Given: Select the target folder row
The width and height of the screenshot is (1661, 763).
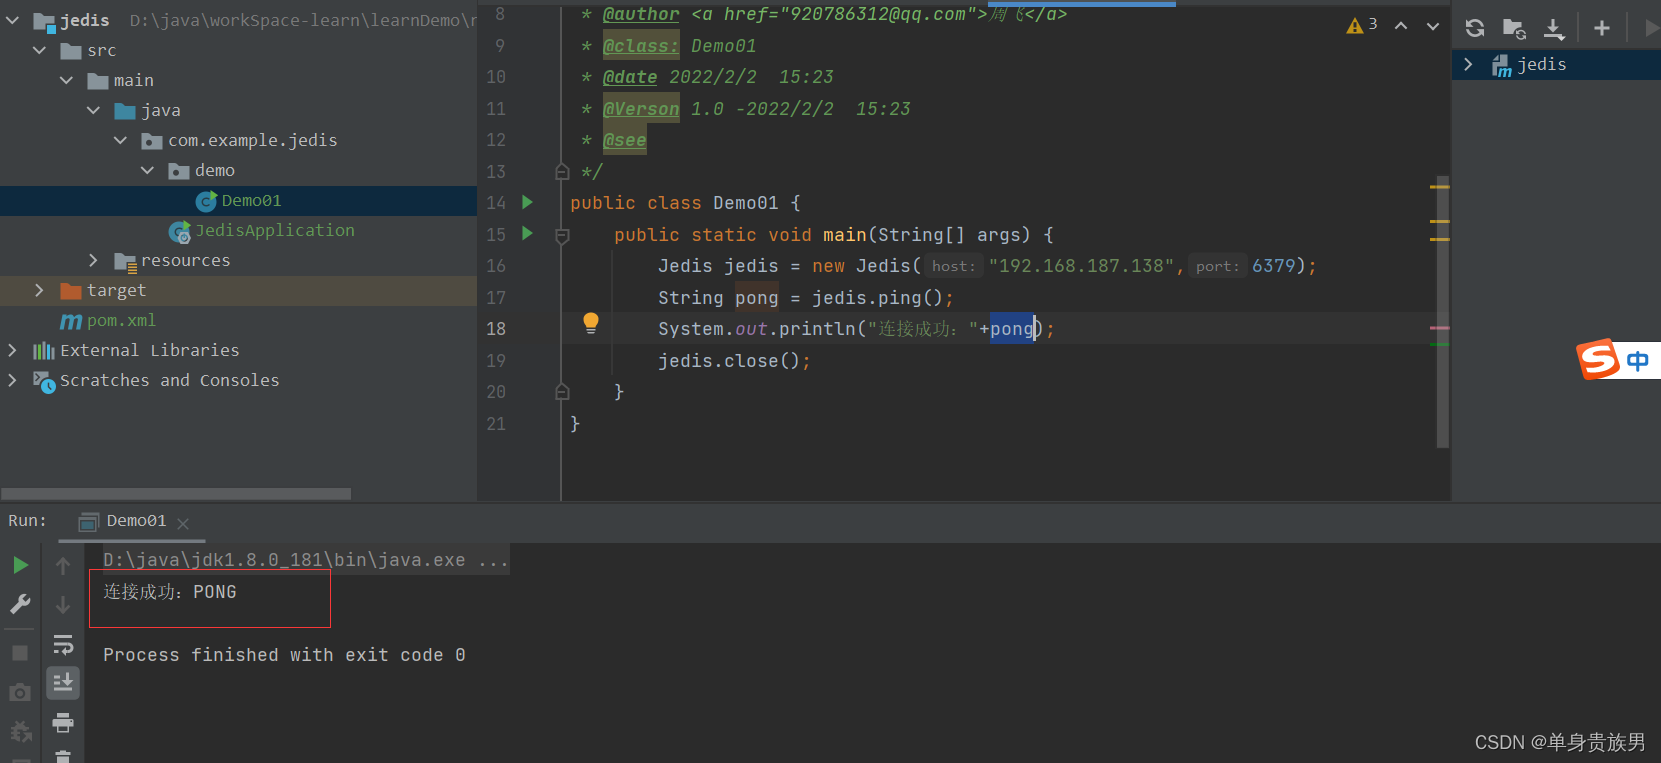Looking at the screenshot, I should click(x=238, y=290).
